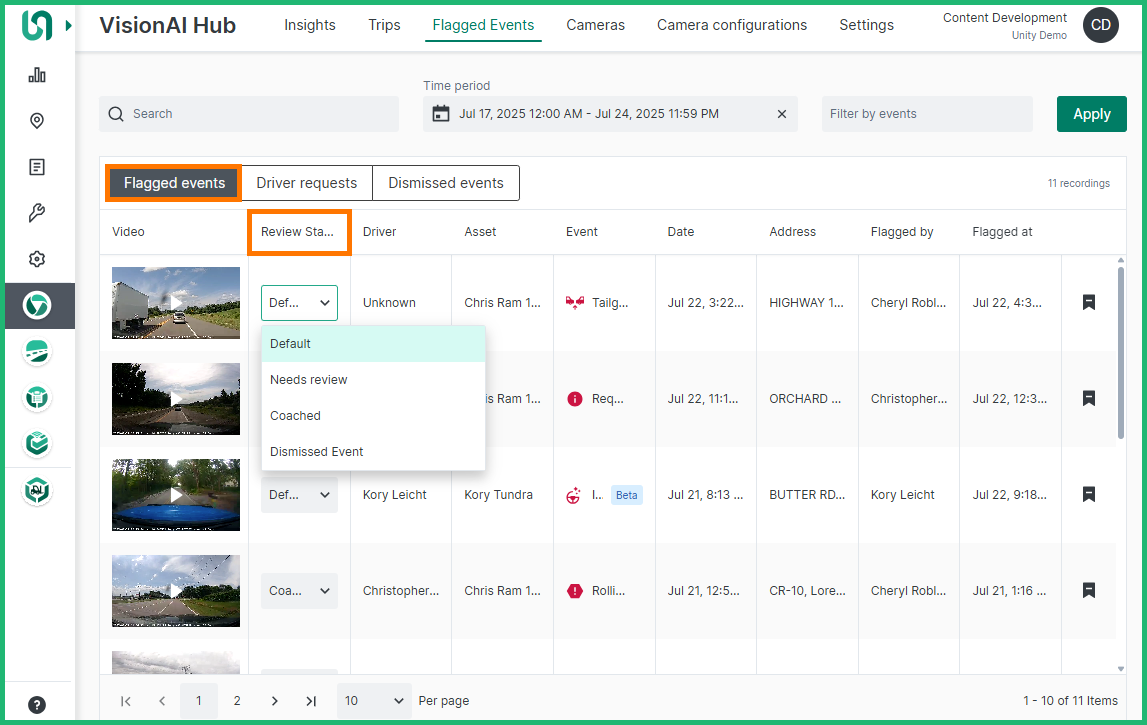Click the Apply button
Screen dimensions: 1147x725
(x=1091, y=114)
